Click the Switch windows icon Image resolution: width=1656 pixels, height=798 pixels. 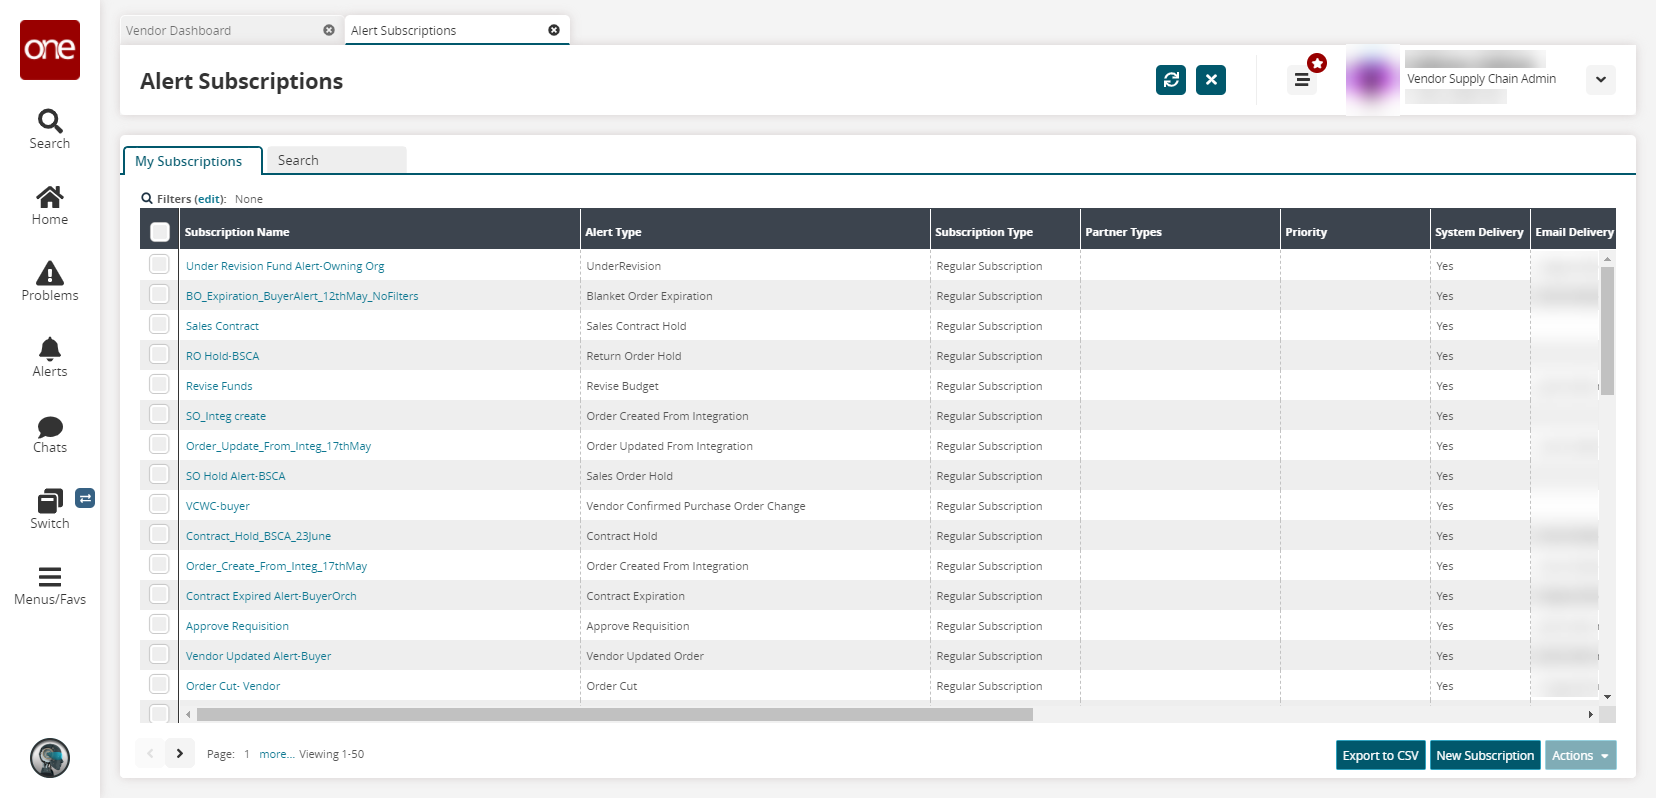pyautogui.click(x=50, y=509)
